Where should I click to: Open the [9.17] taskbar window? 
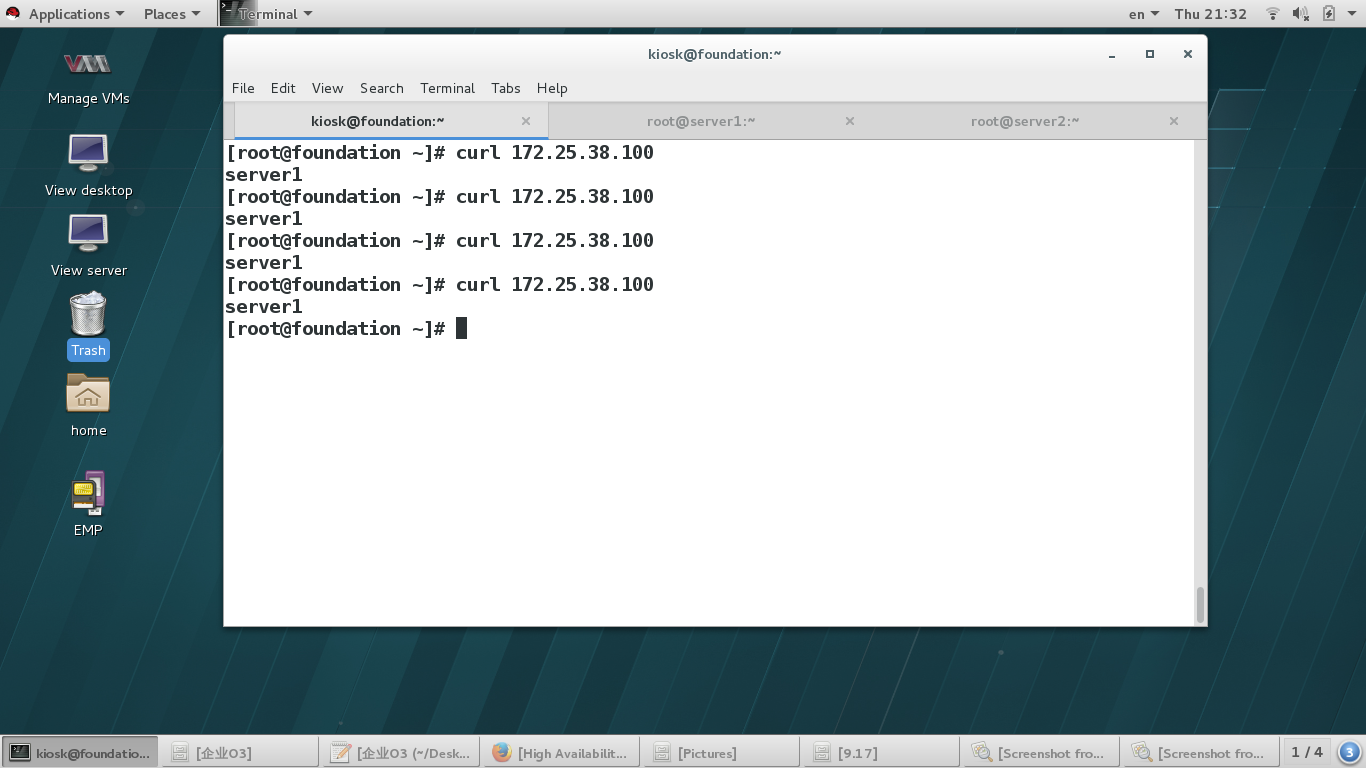tap(880, 753)
